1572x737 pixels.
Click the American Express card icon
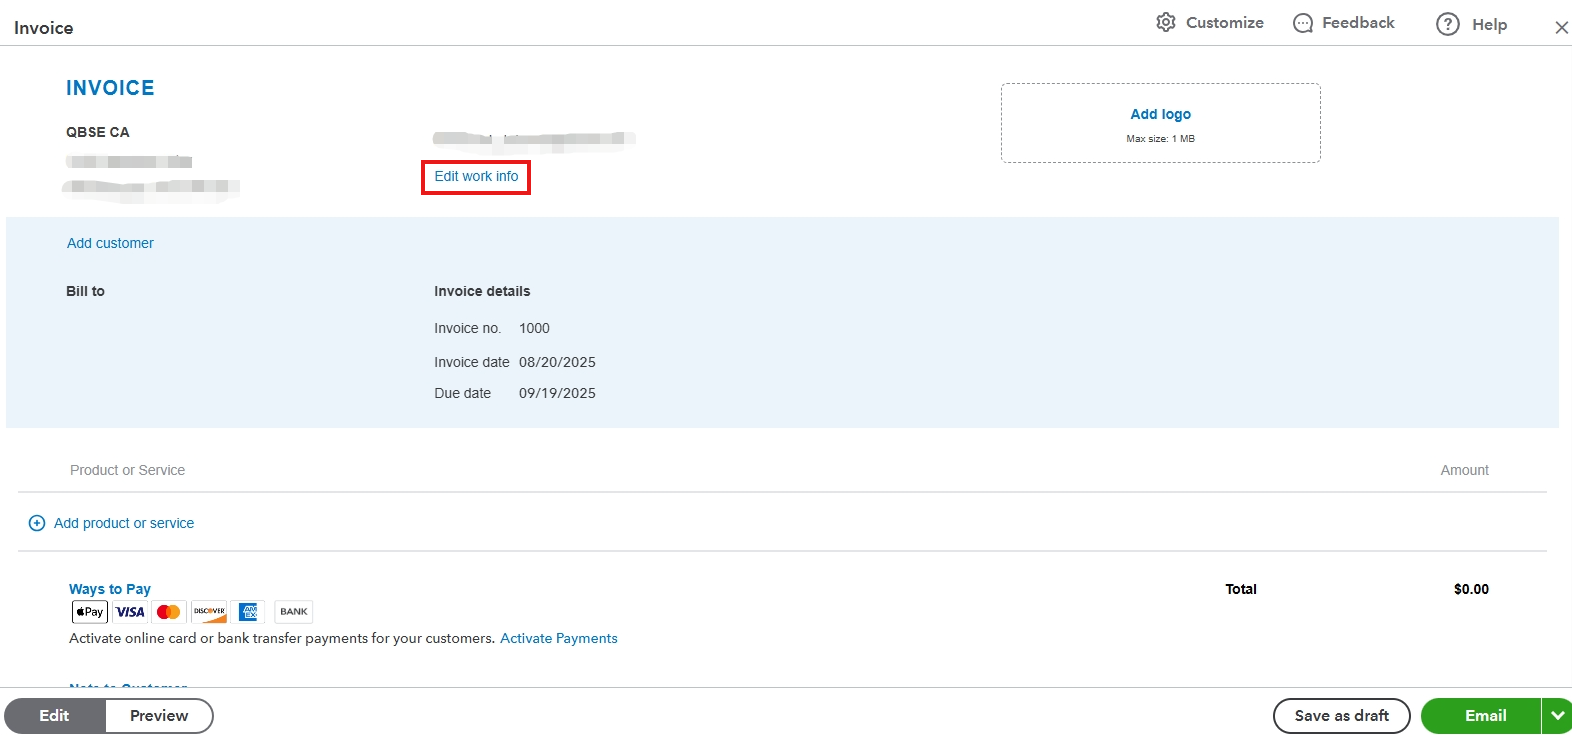[248, 612]
